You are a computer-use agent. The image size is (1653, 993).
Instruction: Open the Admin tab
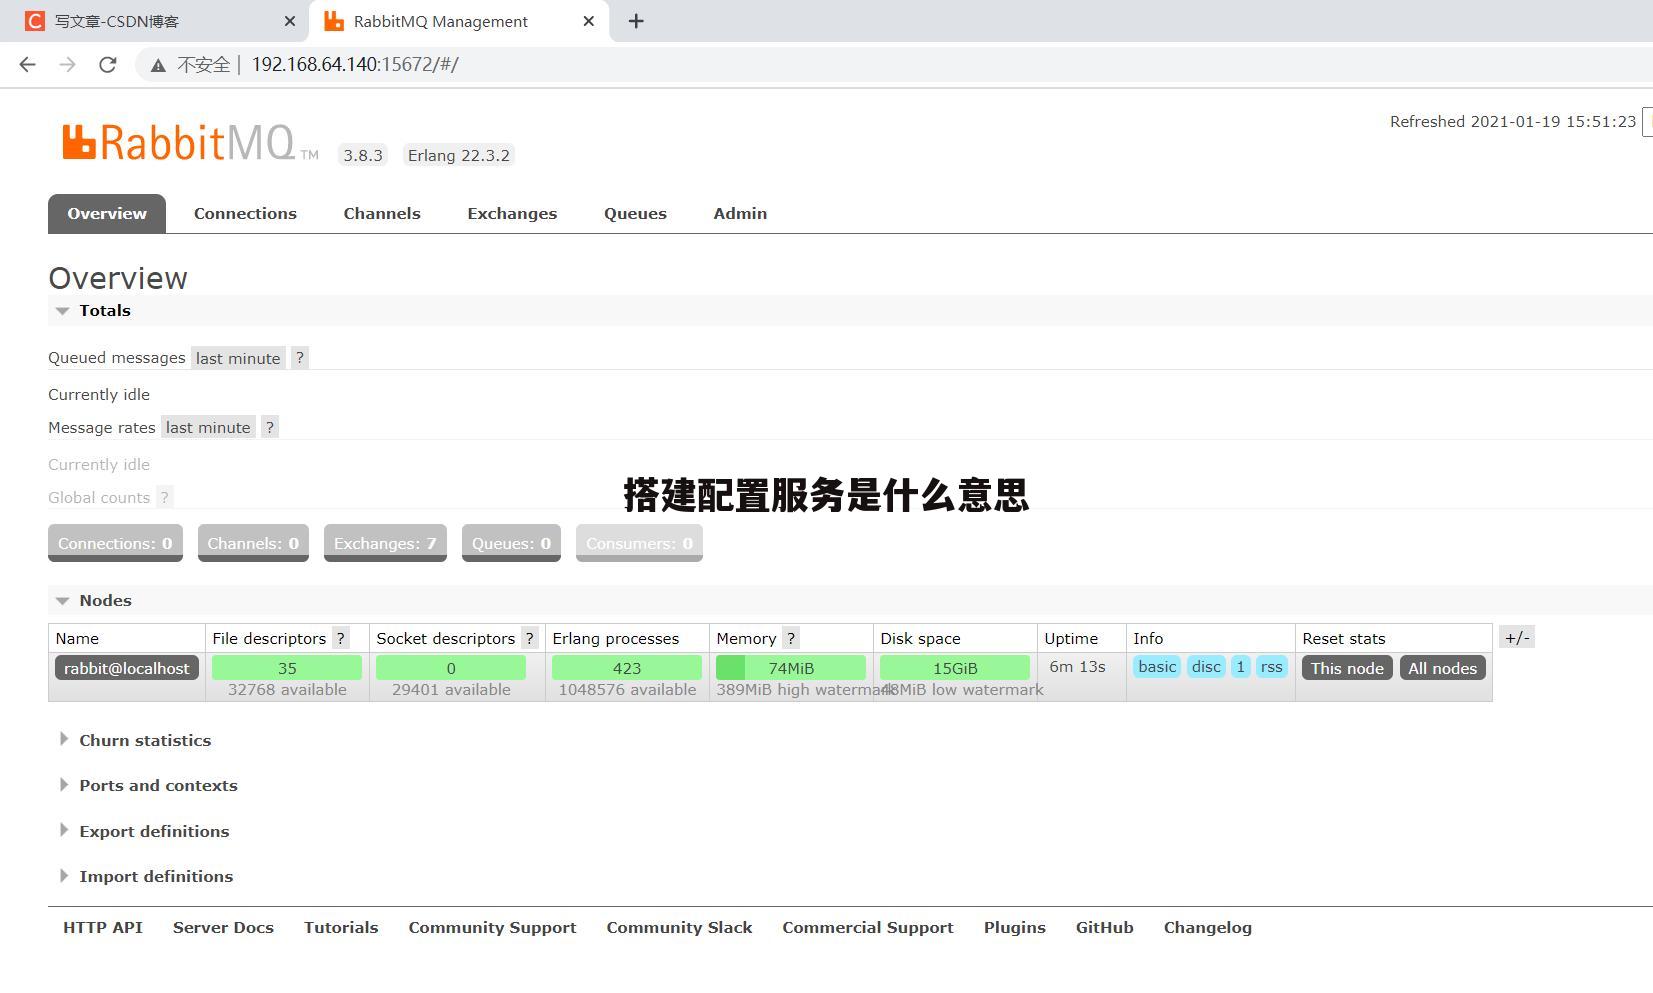pyautogui.click(x=739, y=213)
